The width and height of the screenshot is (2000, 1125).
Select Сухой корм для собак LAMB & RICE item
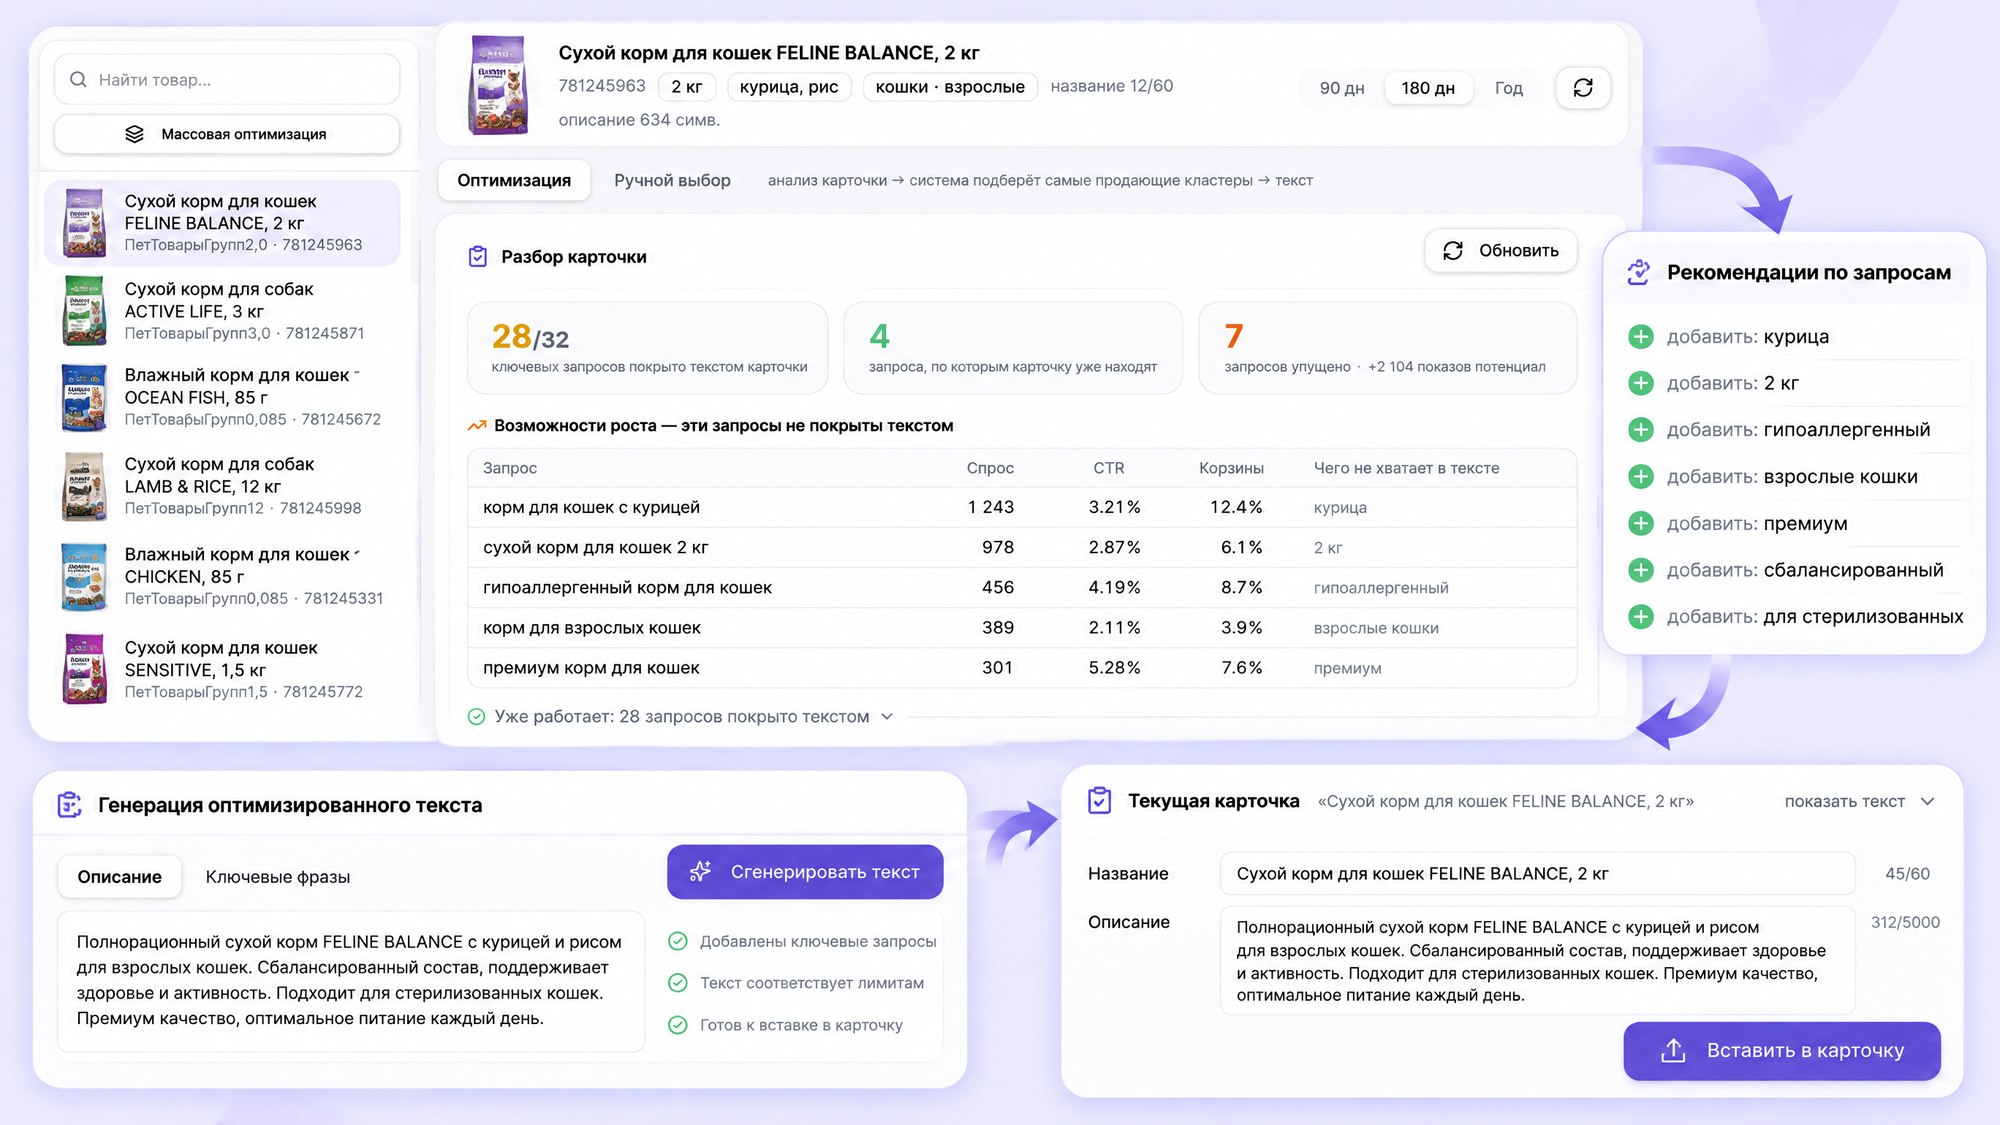tap(223, 487)
